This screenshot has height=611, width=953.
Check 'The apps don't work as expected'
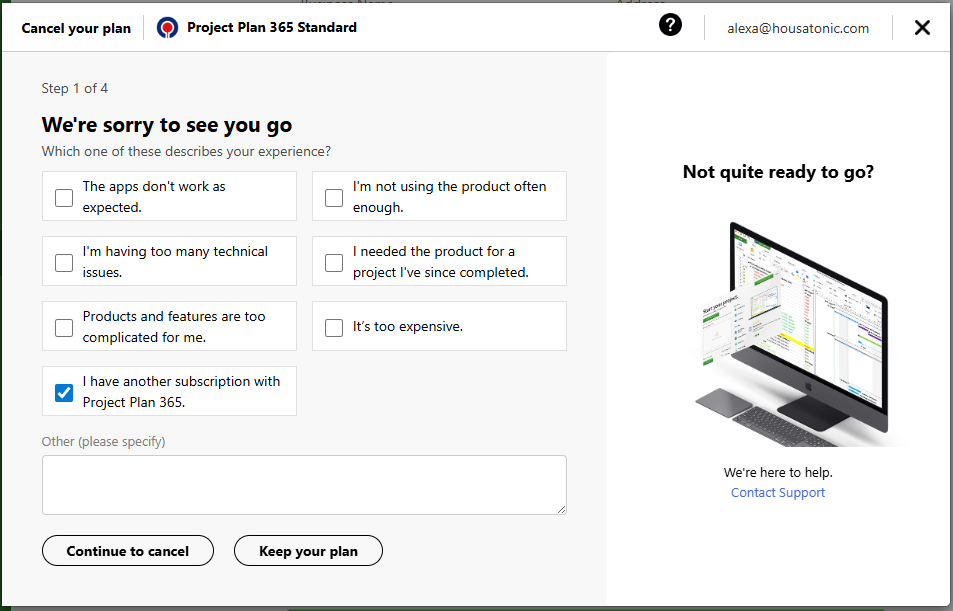[64, 198]
